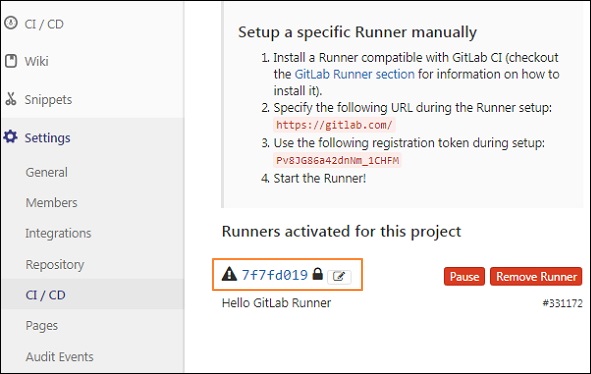Image resolution: width=591 pixels, height=374 pixels.
Task: Click the lock icon next to runner 7f7fd019
Action: click(x=318, y=274)
